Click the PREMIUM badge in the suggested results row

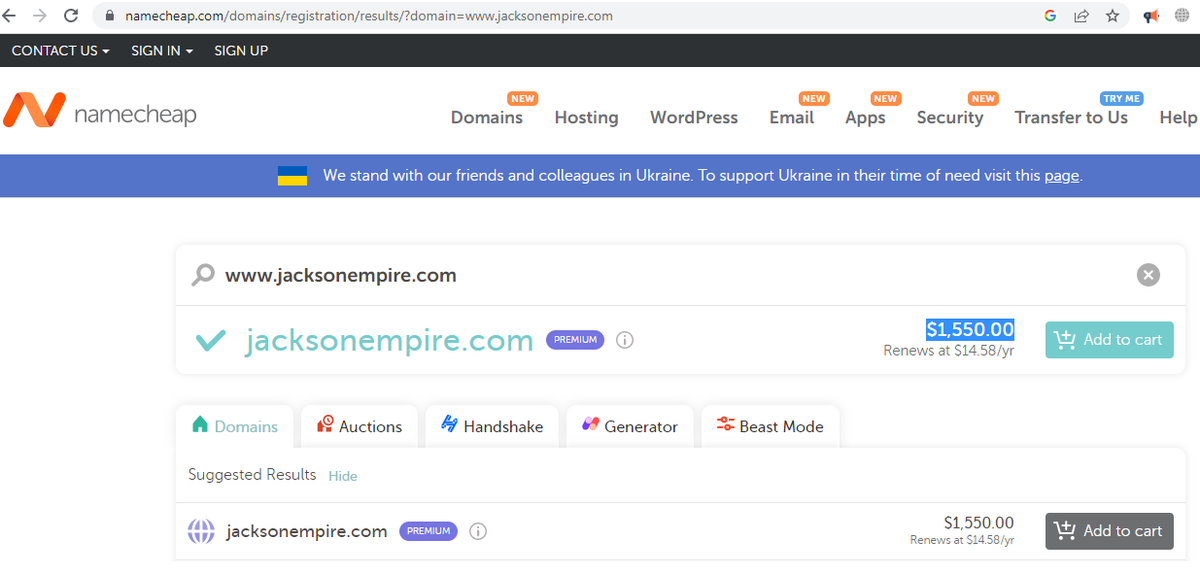click(429, 531)
